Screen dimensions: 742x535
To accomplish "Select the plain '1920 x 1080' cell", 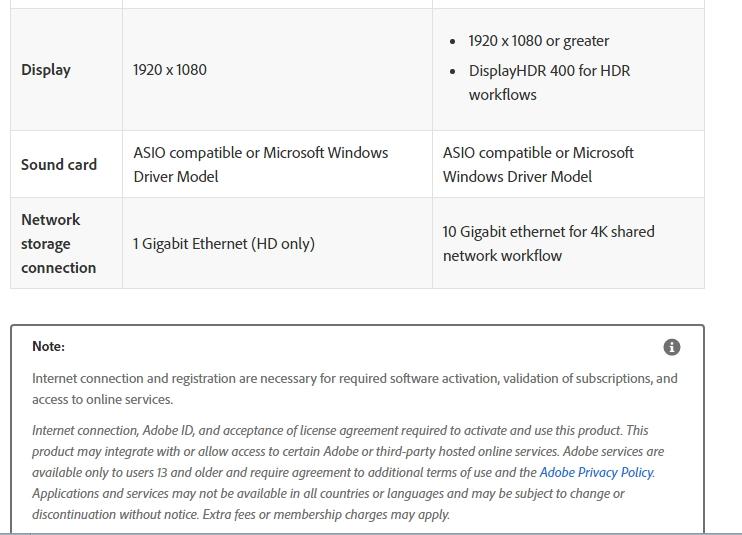I will pos(169,70).
